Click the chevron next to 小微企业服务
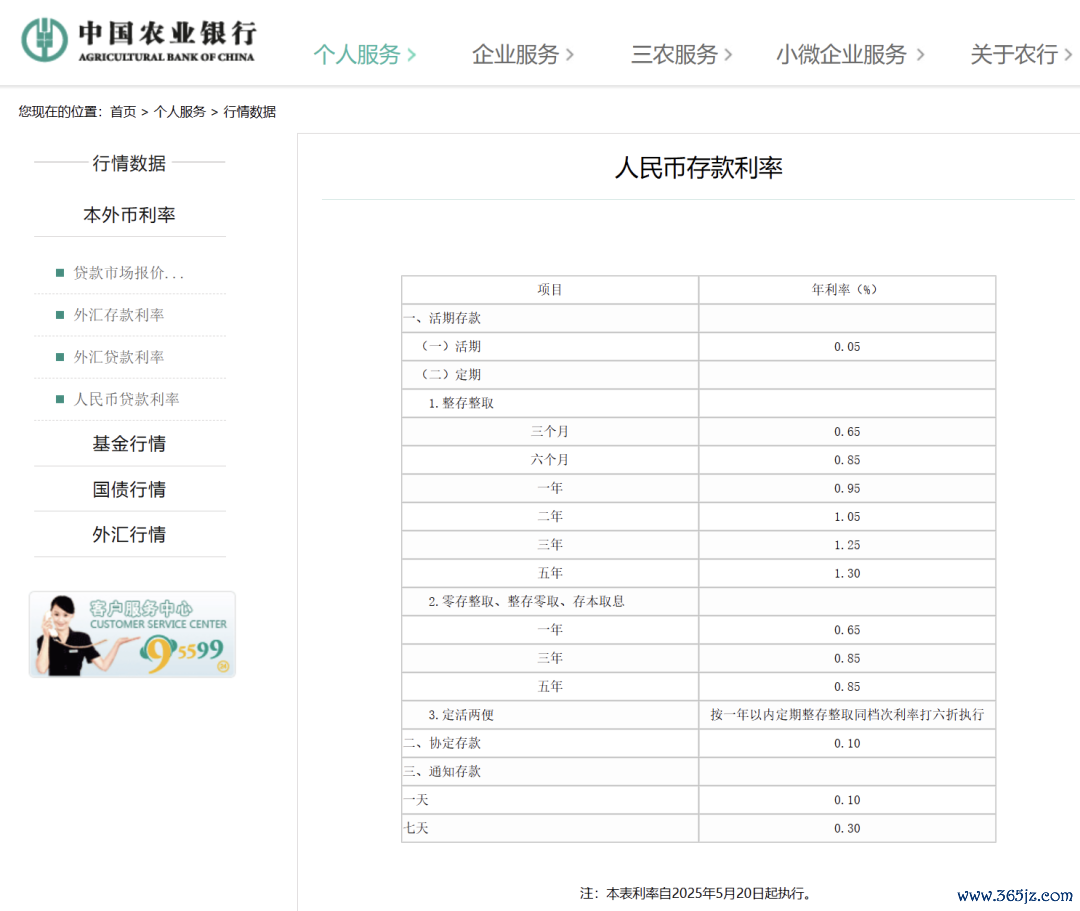Screen dimensions: 1080x911 pyautogui.click(x=920, y=54)
